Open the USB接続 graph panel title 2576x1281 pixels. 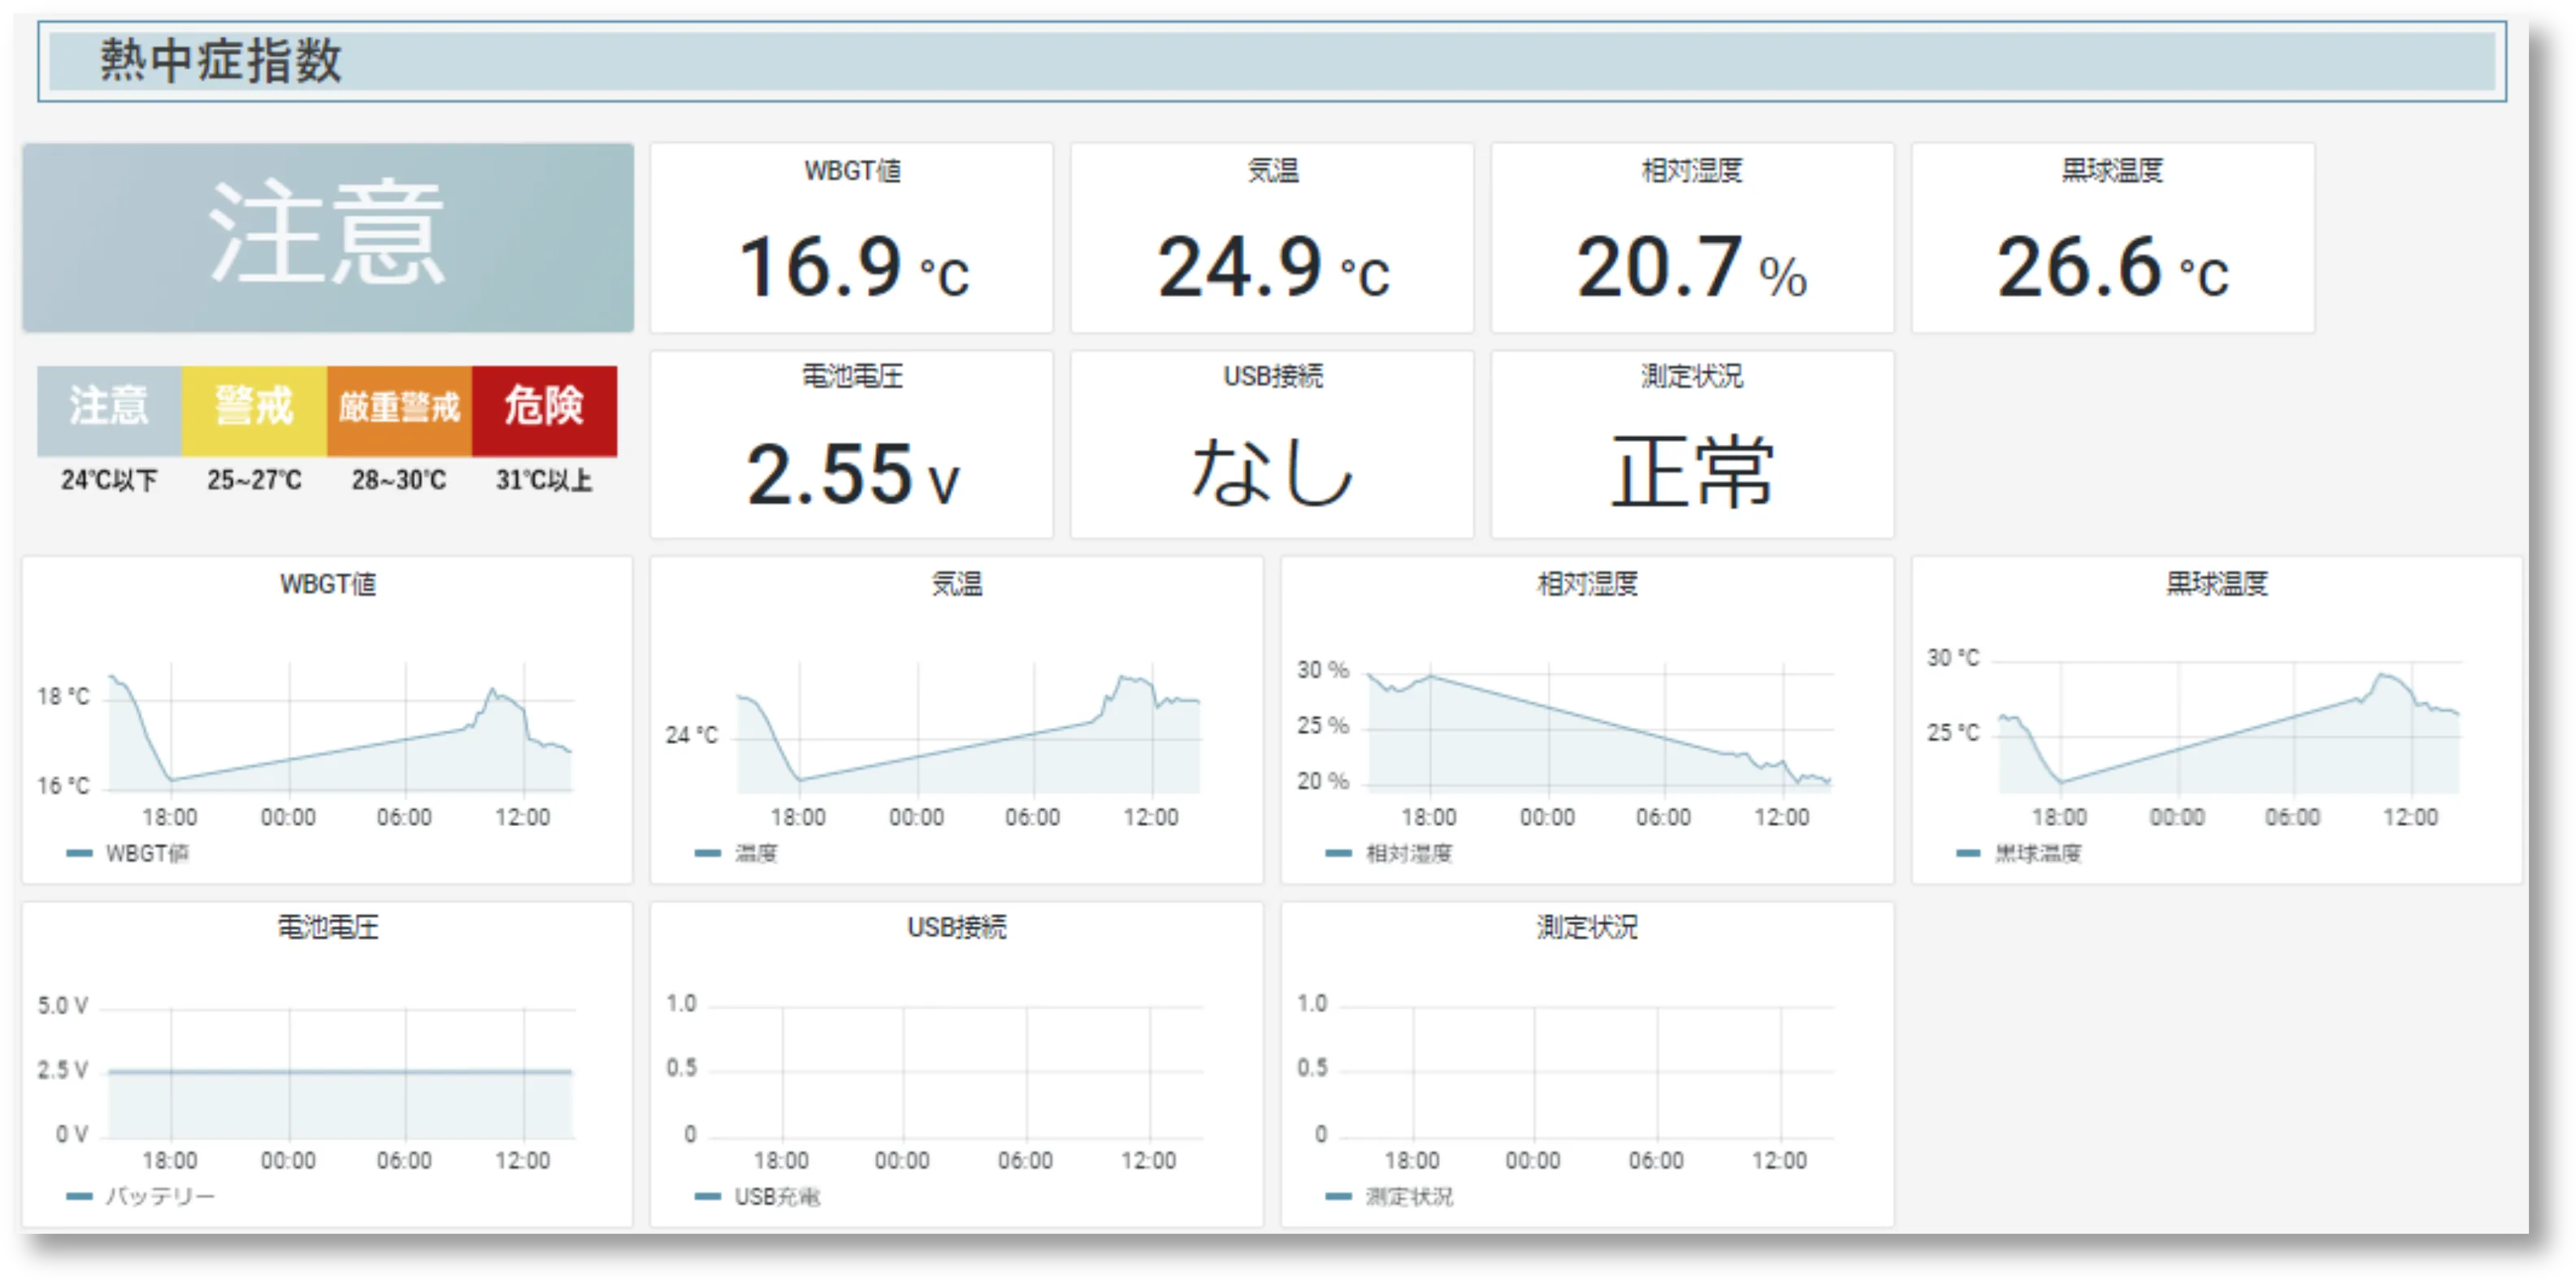point(957,928)
